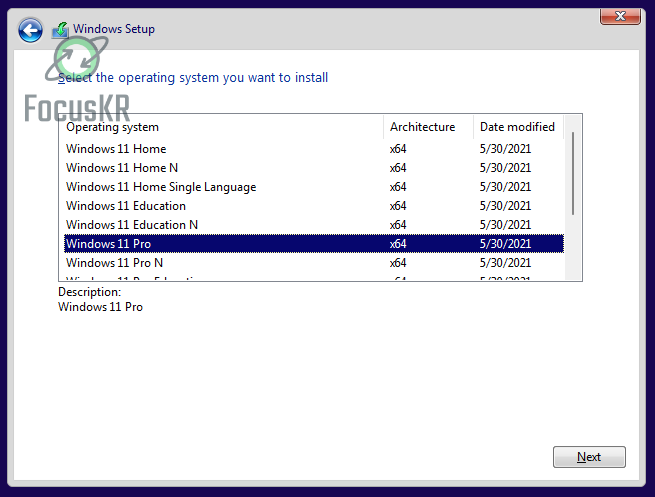Close the Windows Setup dialog
This screenshot has width=655, height=497.
coord(620,16)
